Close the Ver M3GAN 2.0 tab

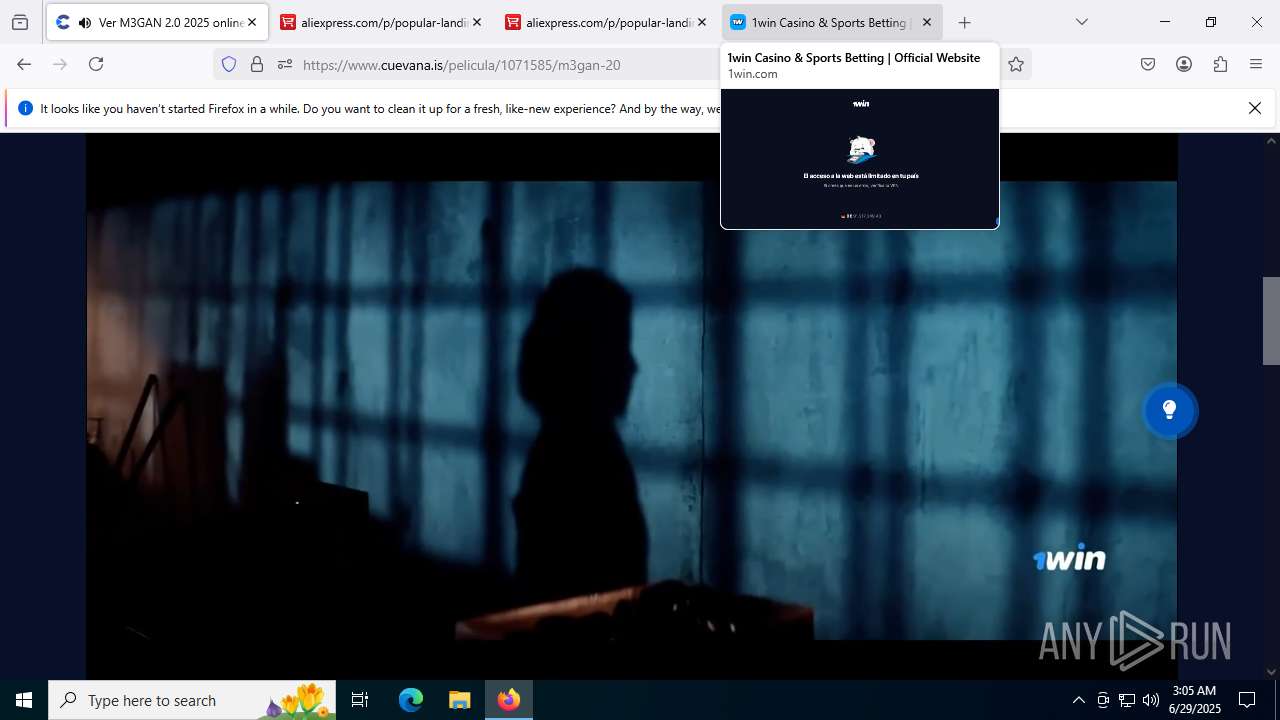[252, 22]
